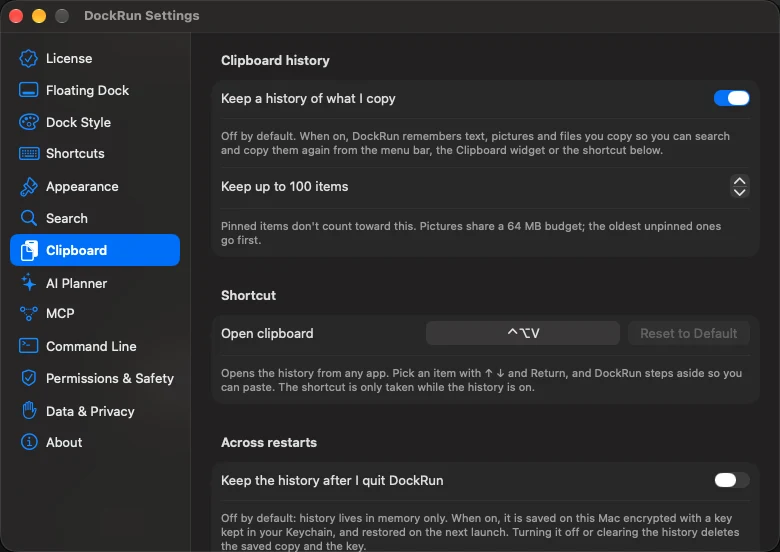Select the MCP sidebar entry
Viewport: 780px width, 552px height.
pyautogui.click(x=60, y=313)
